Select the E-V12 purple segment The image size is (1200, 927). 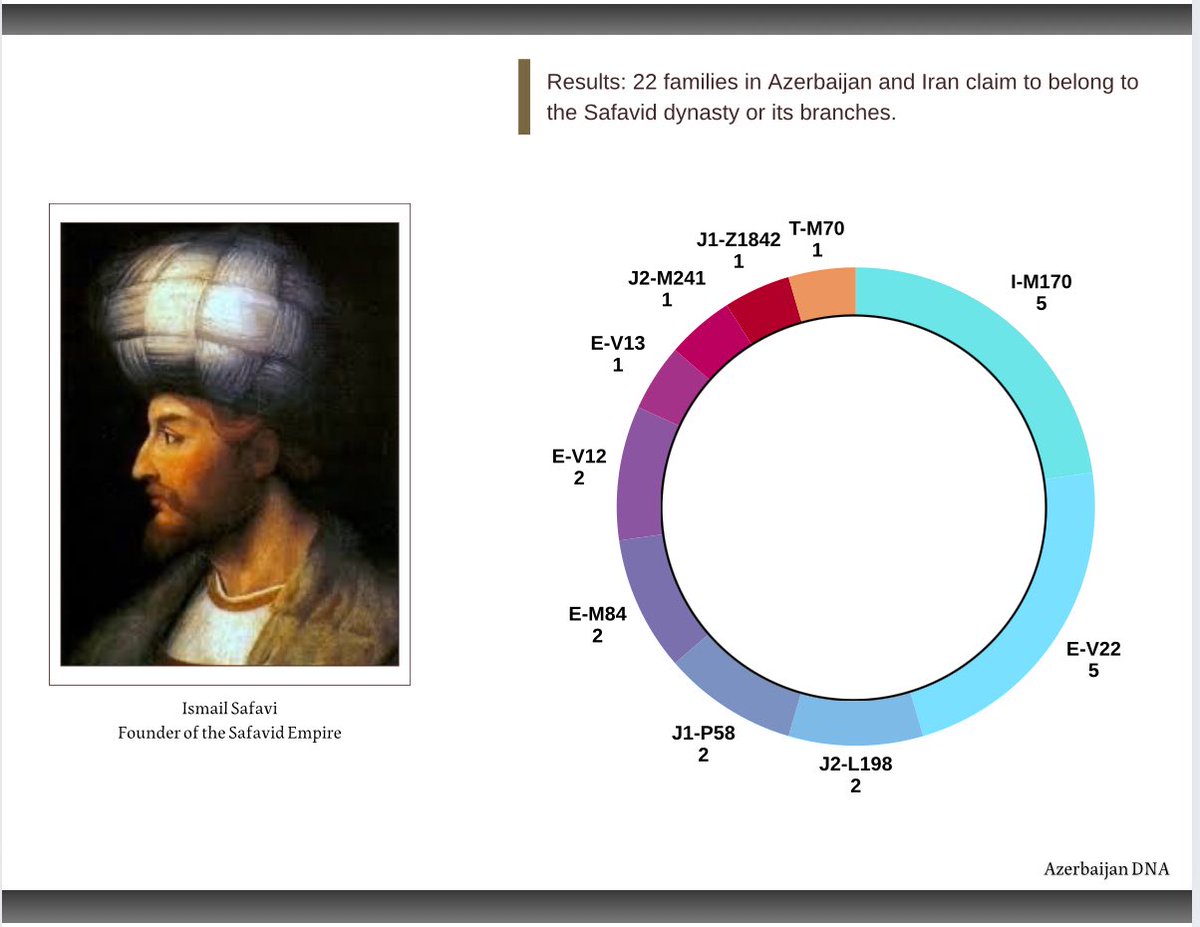coord(642,476)
